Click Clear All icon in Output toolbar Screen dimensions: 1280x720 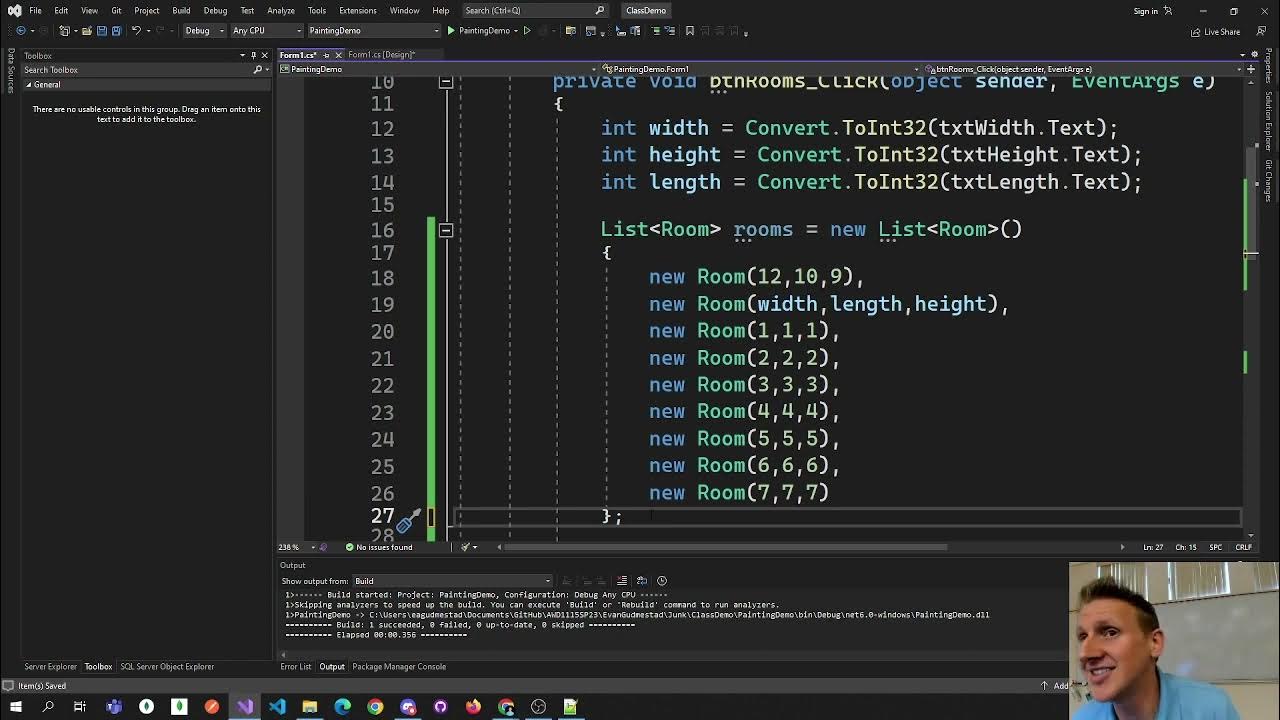point(622,581)
